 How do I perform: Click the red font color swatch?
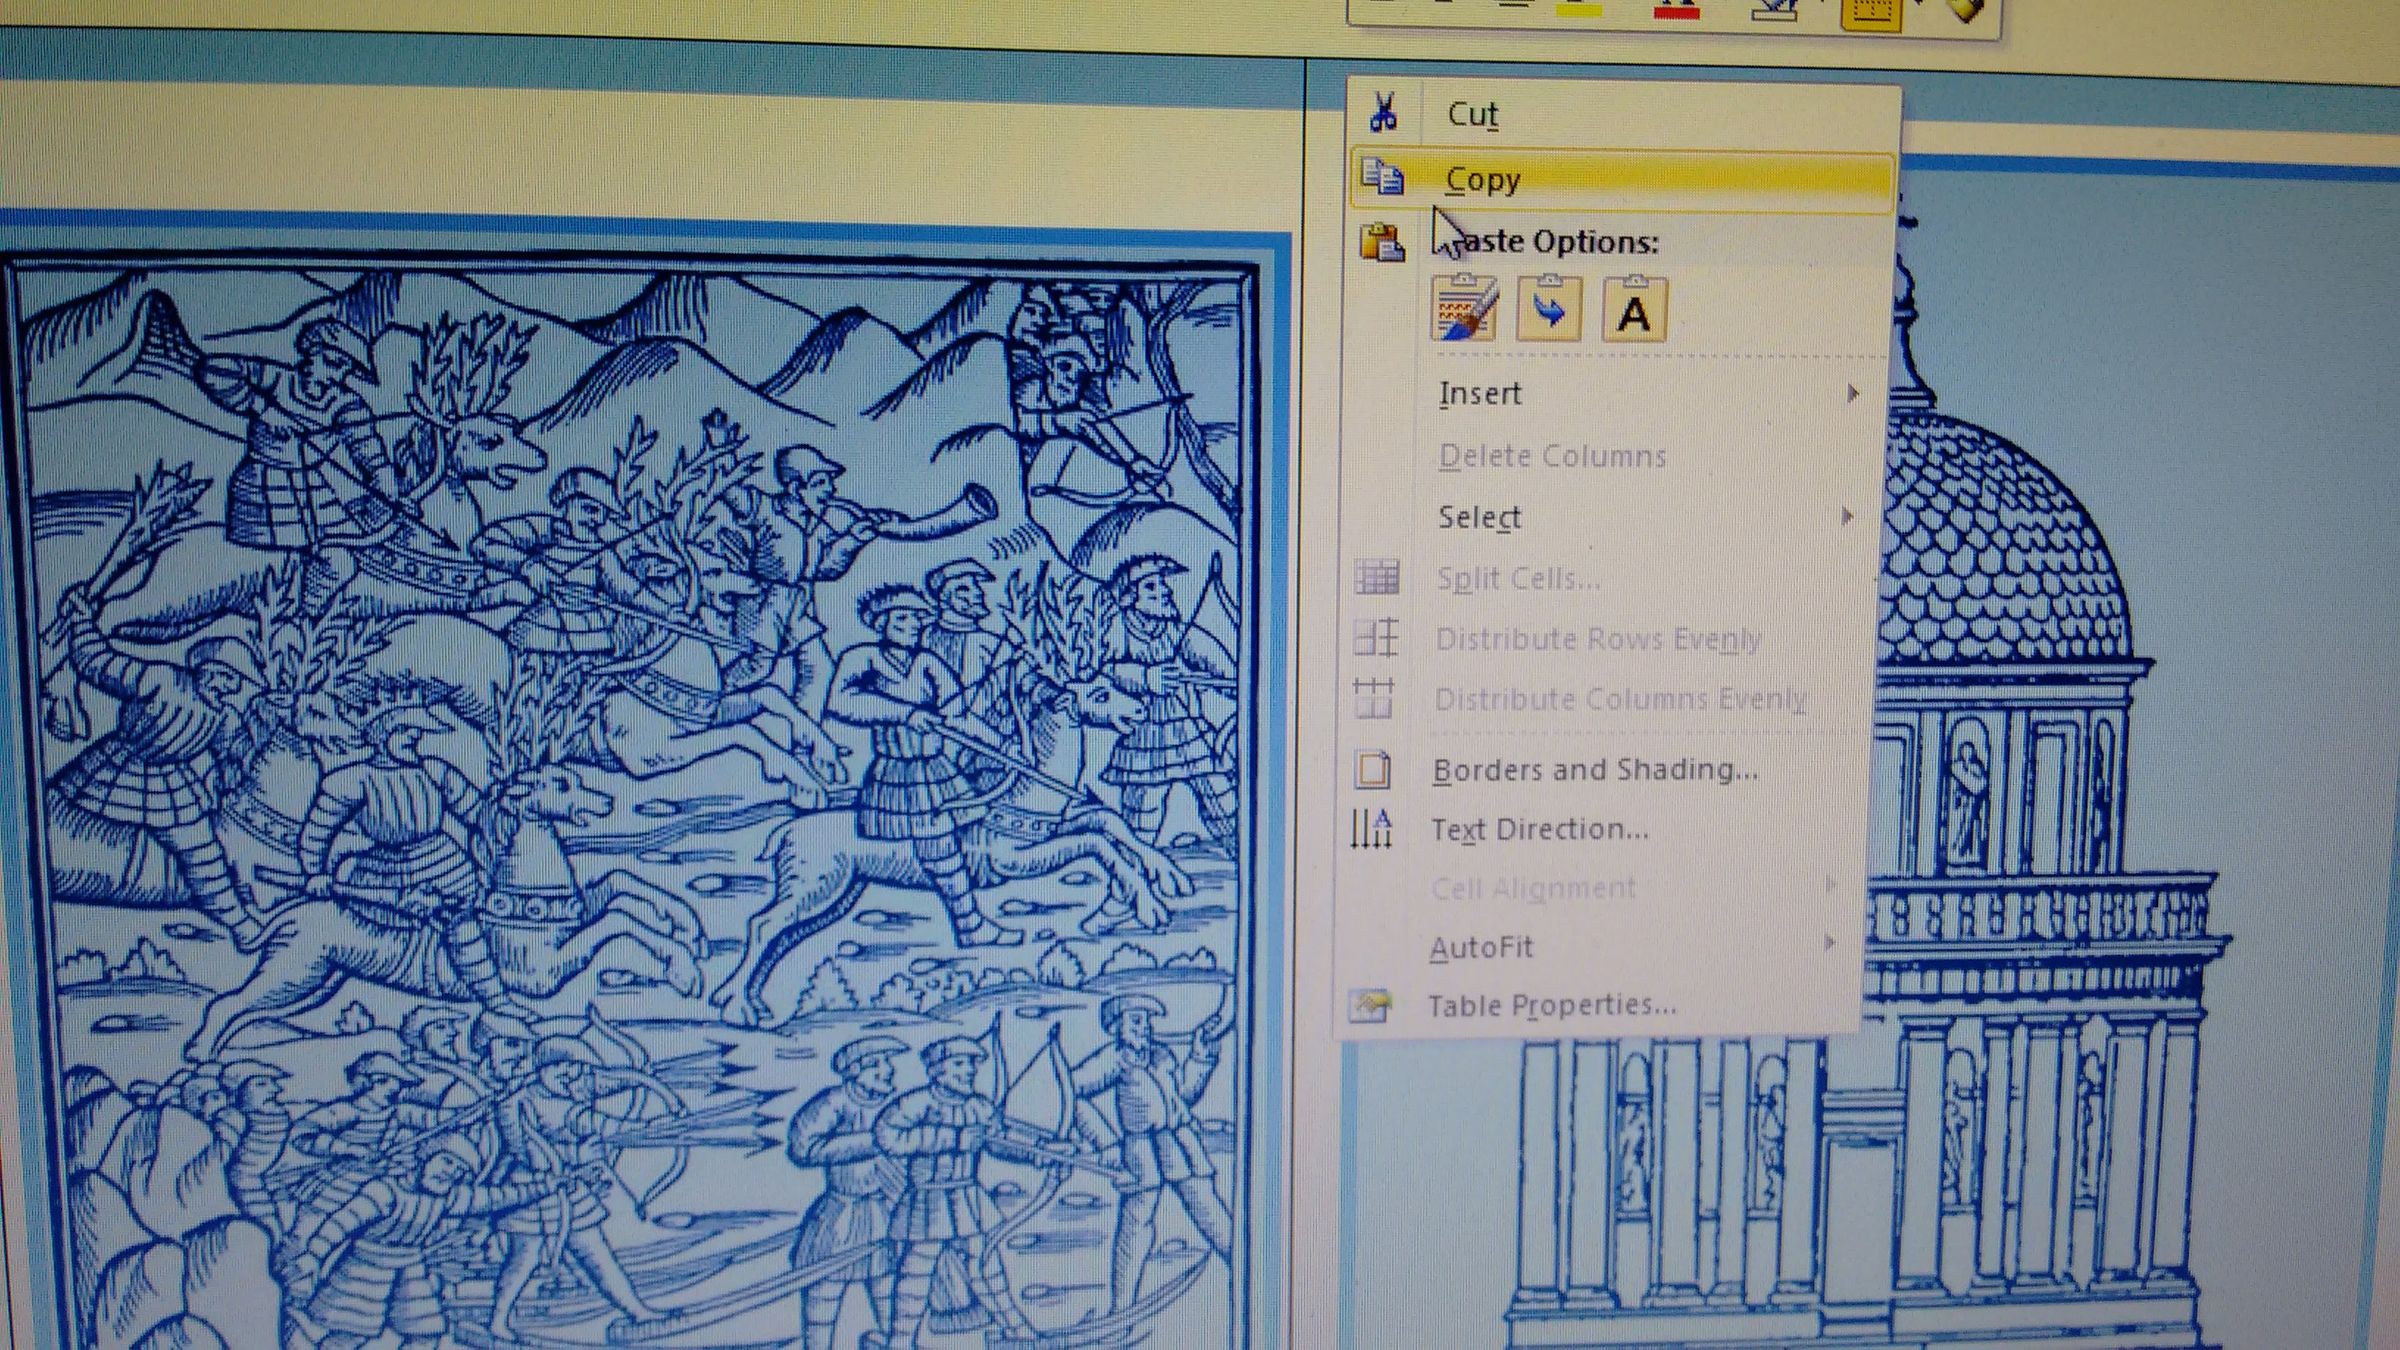1677,10
